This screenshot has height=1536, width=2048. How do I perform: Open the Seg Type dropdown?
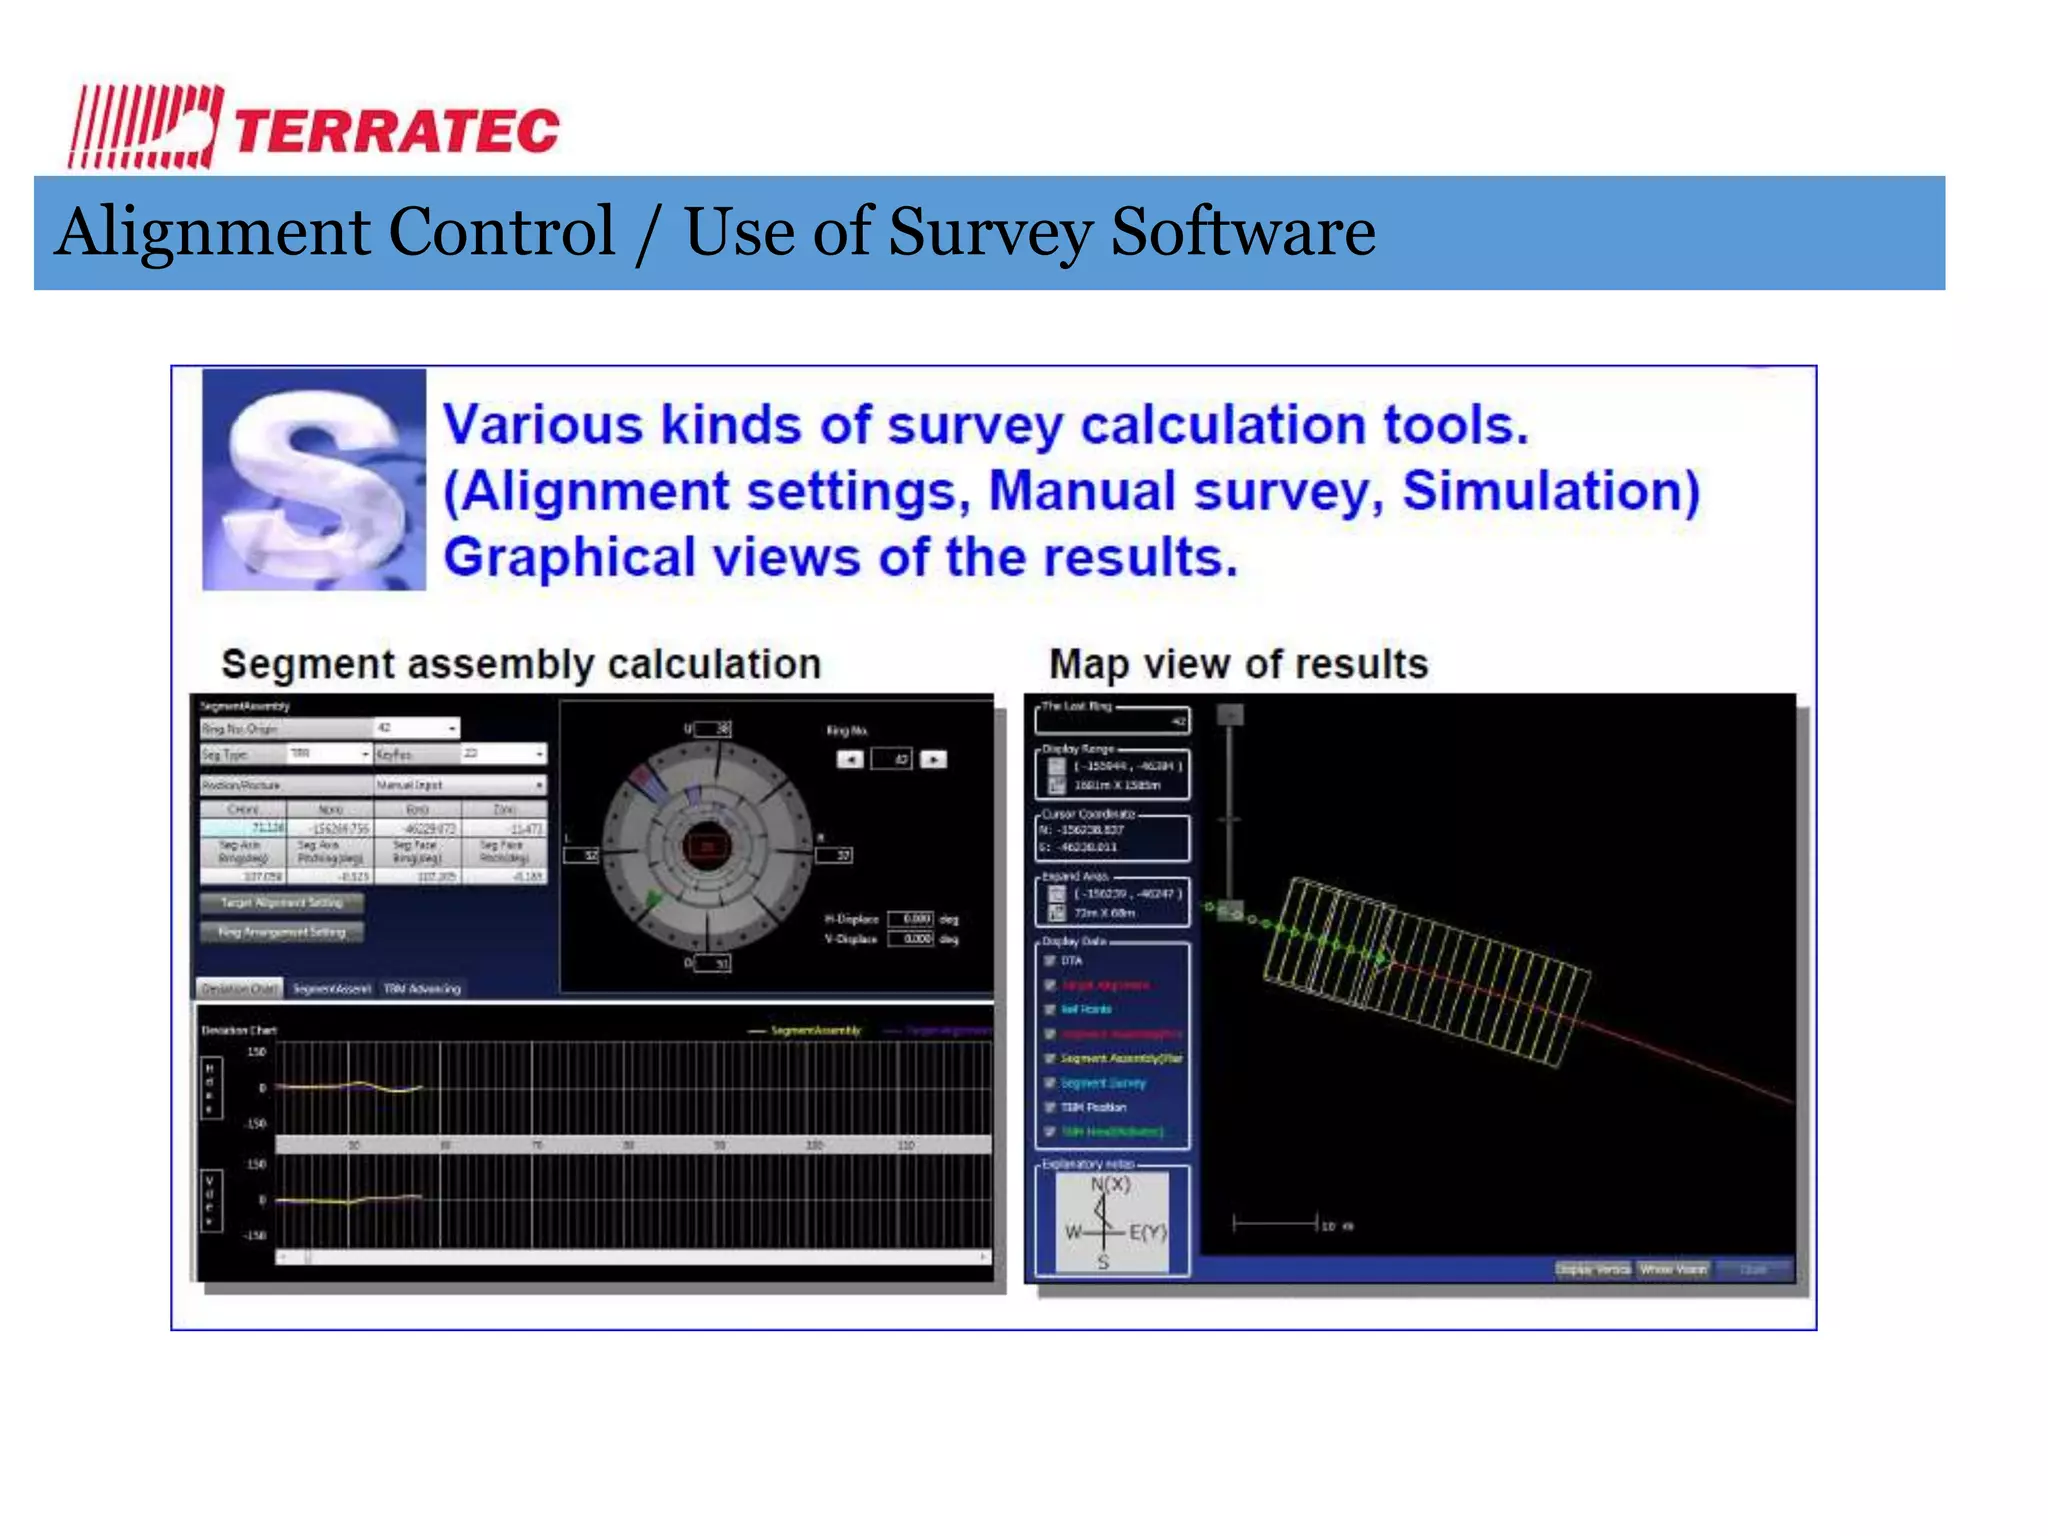[329, 754]
